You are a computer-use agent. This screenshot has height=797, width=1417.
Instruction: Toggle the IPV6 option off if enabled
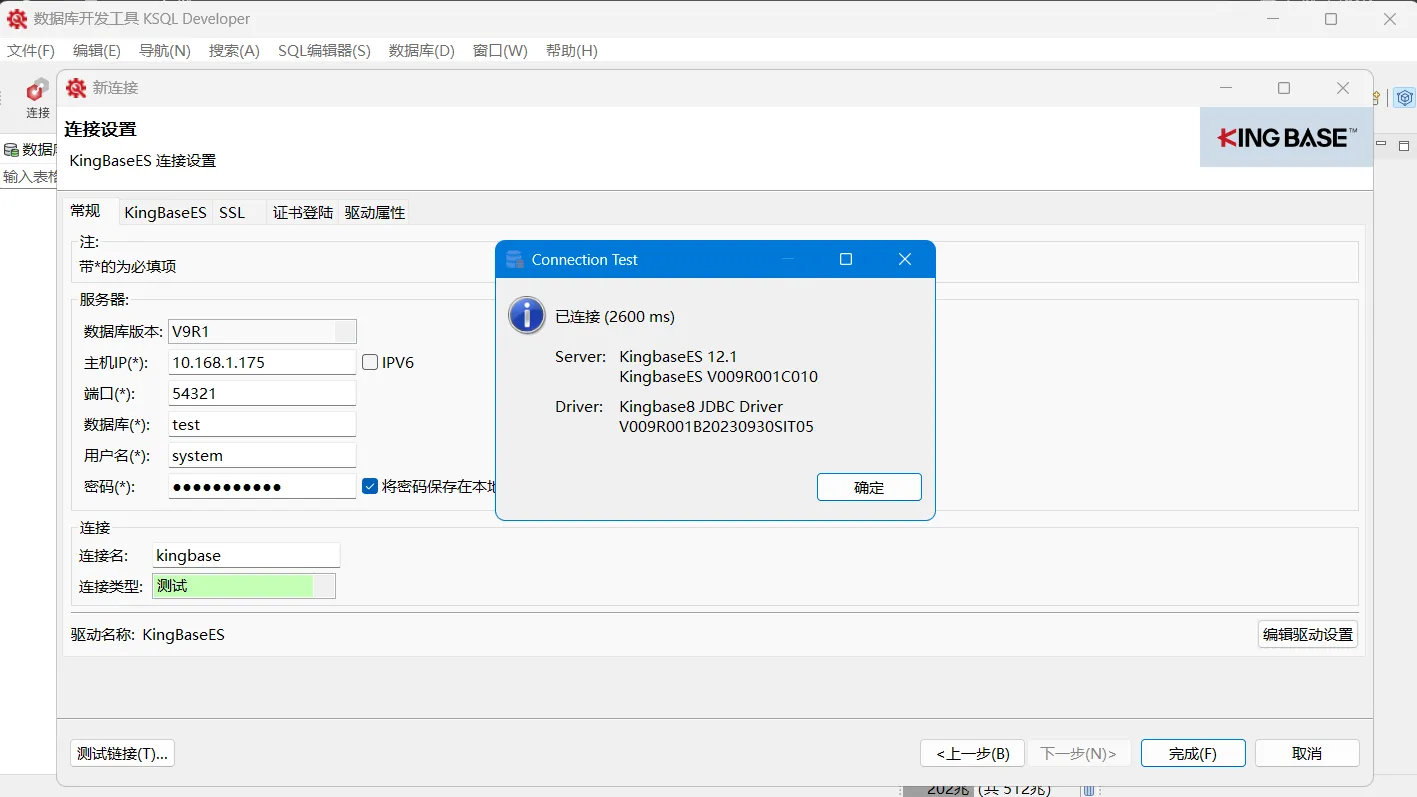(369, 362)
